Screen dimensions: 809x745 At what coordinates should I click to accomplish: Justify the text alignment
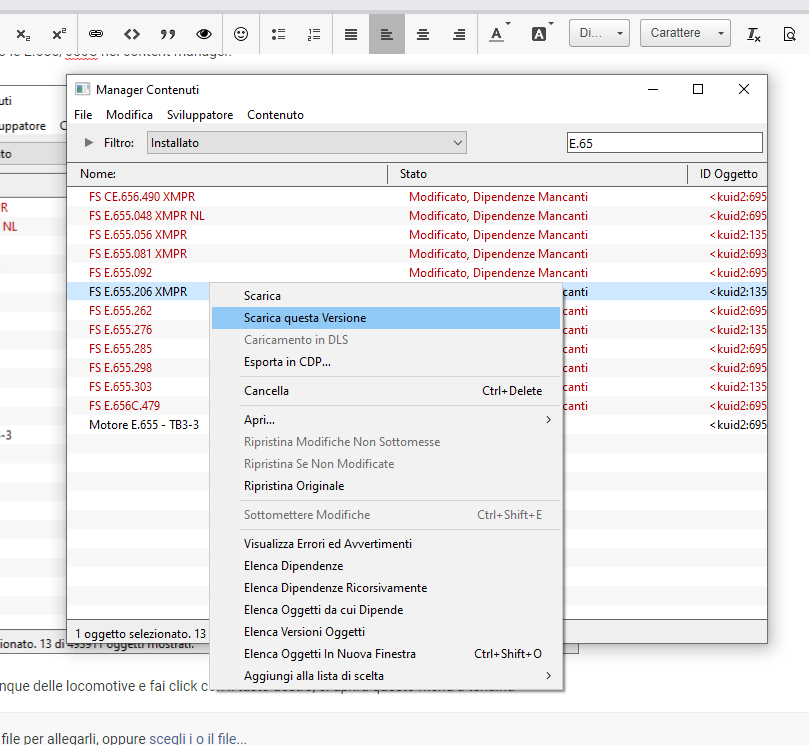pos(351,34)
